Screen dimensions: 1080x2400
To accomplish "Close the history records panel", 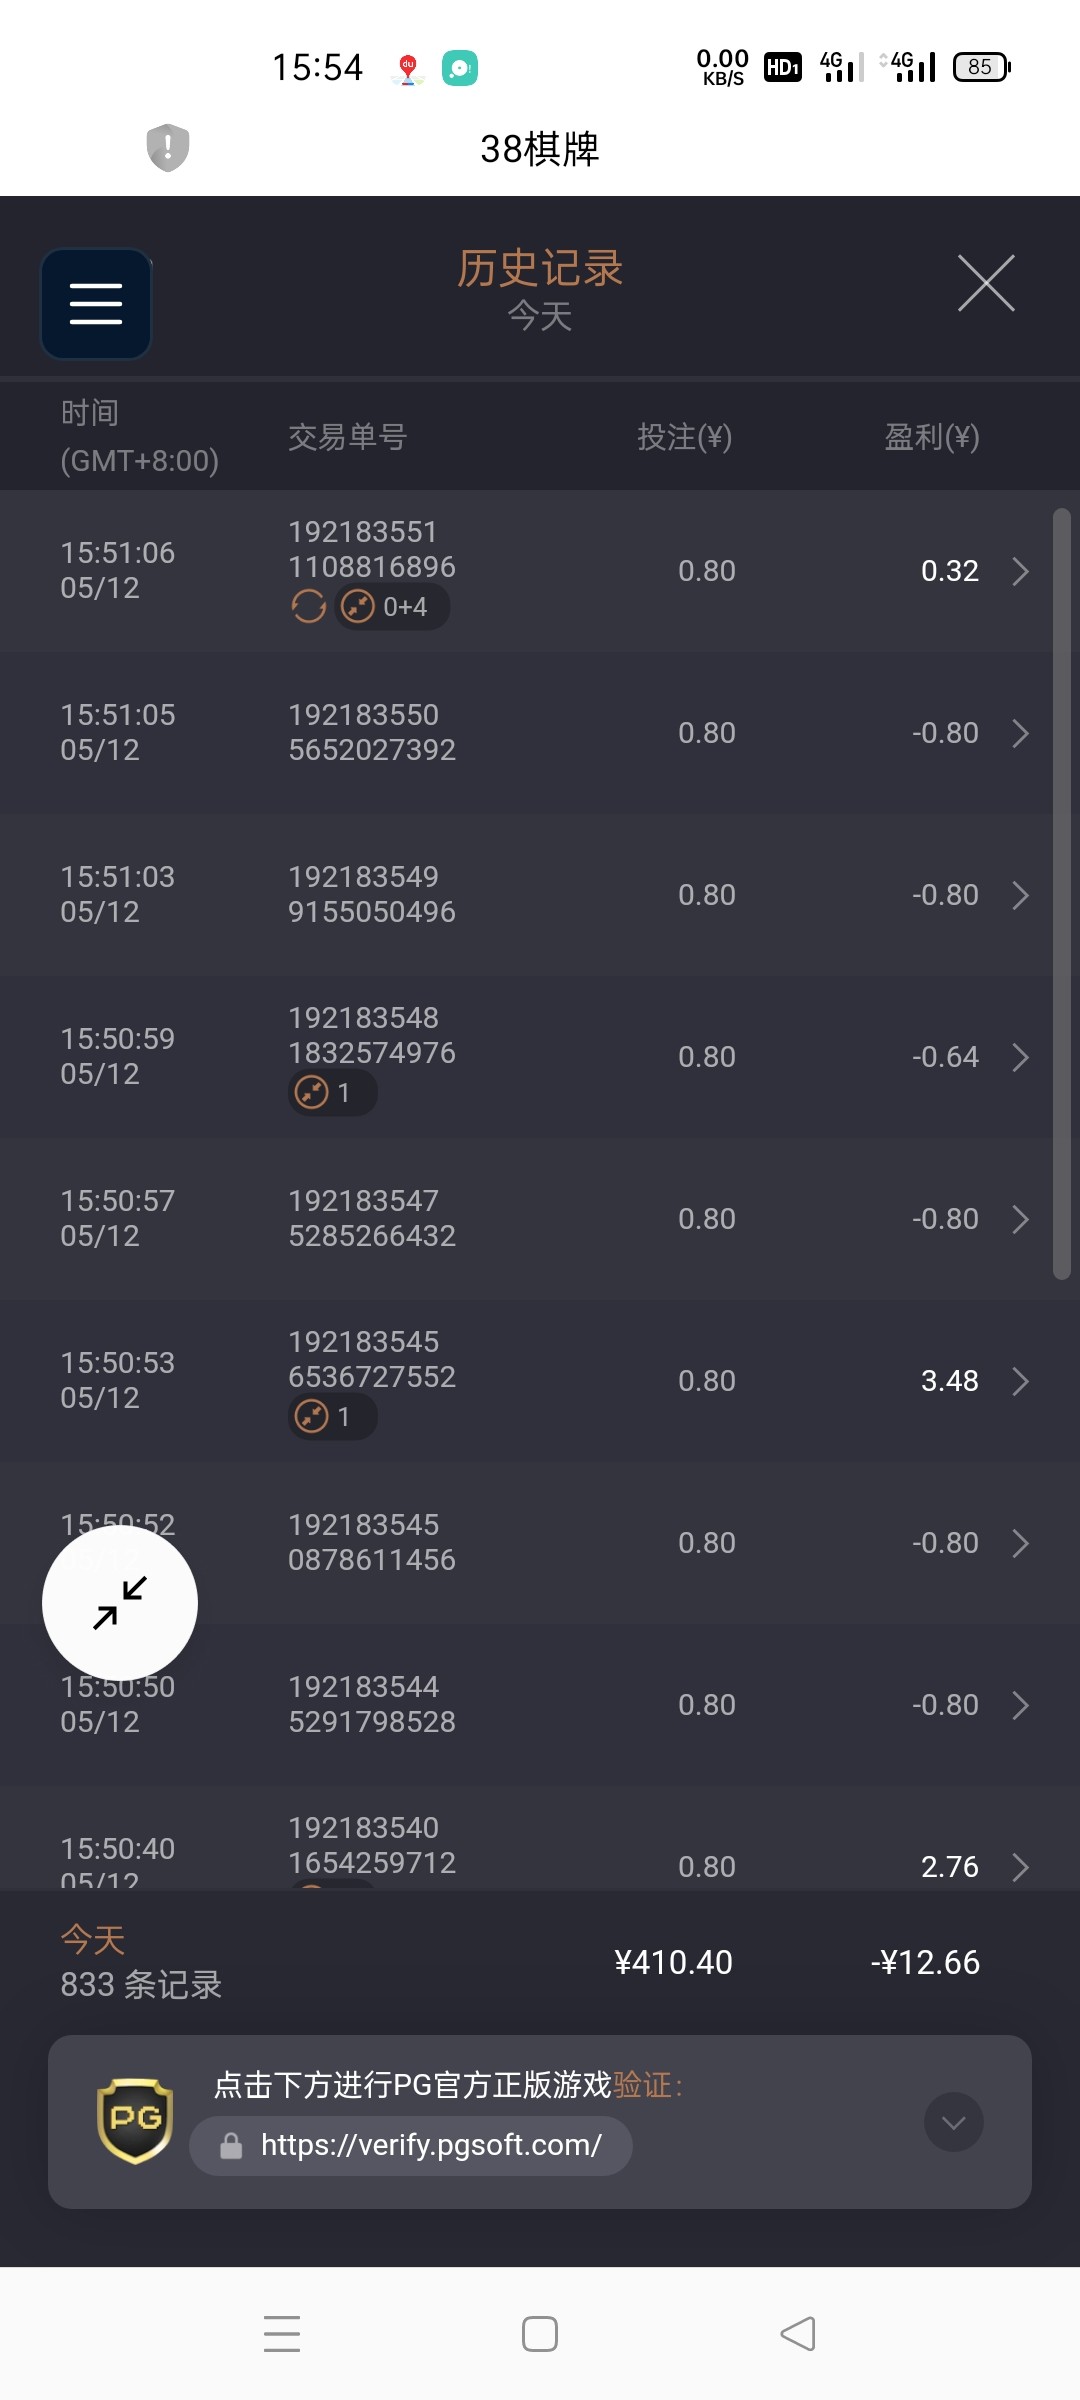I will pyautogui.click(x=986, y=283).
